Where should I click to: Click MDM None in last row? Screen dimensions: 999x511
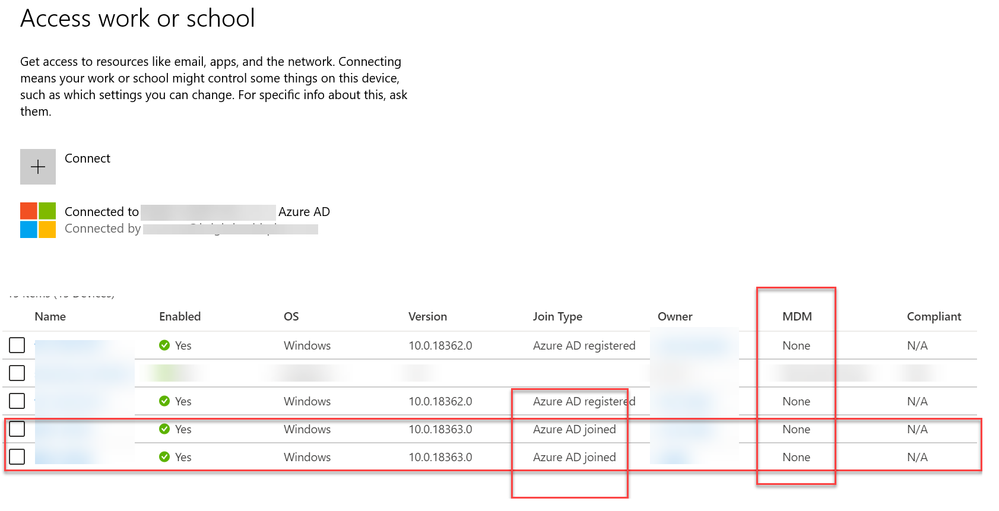coord(796,457)
